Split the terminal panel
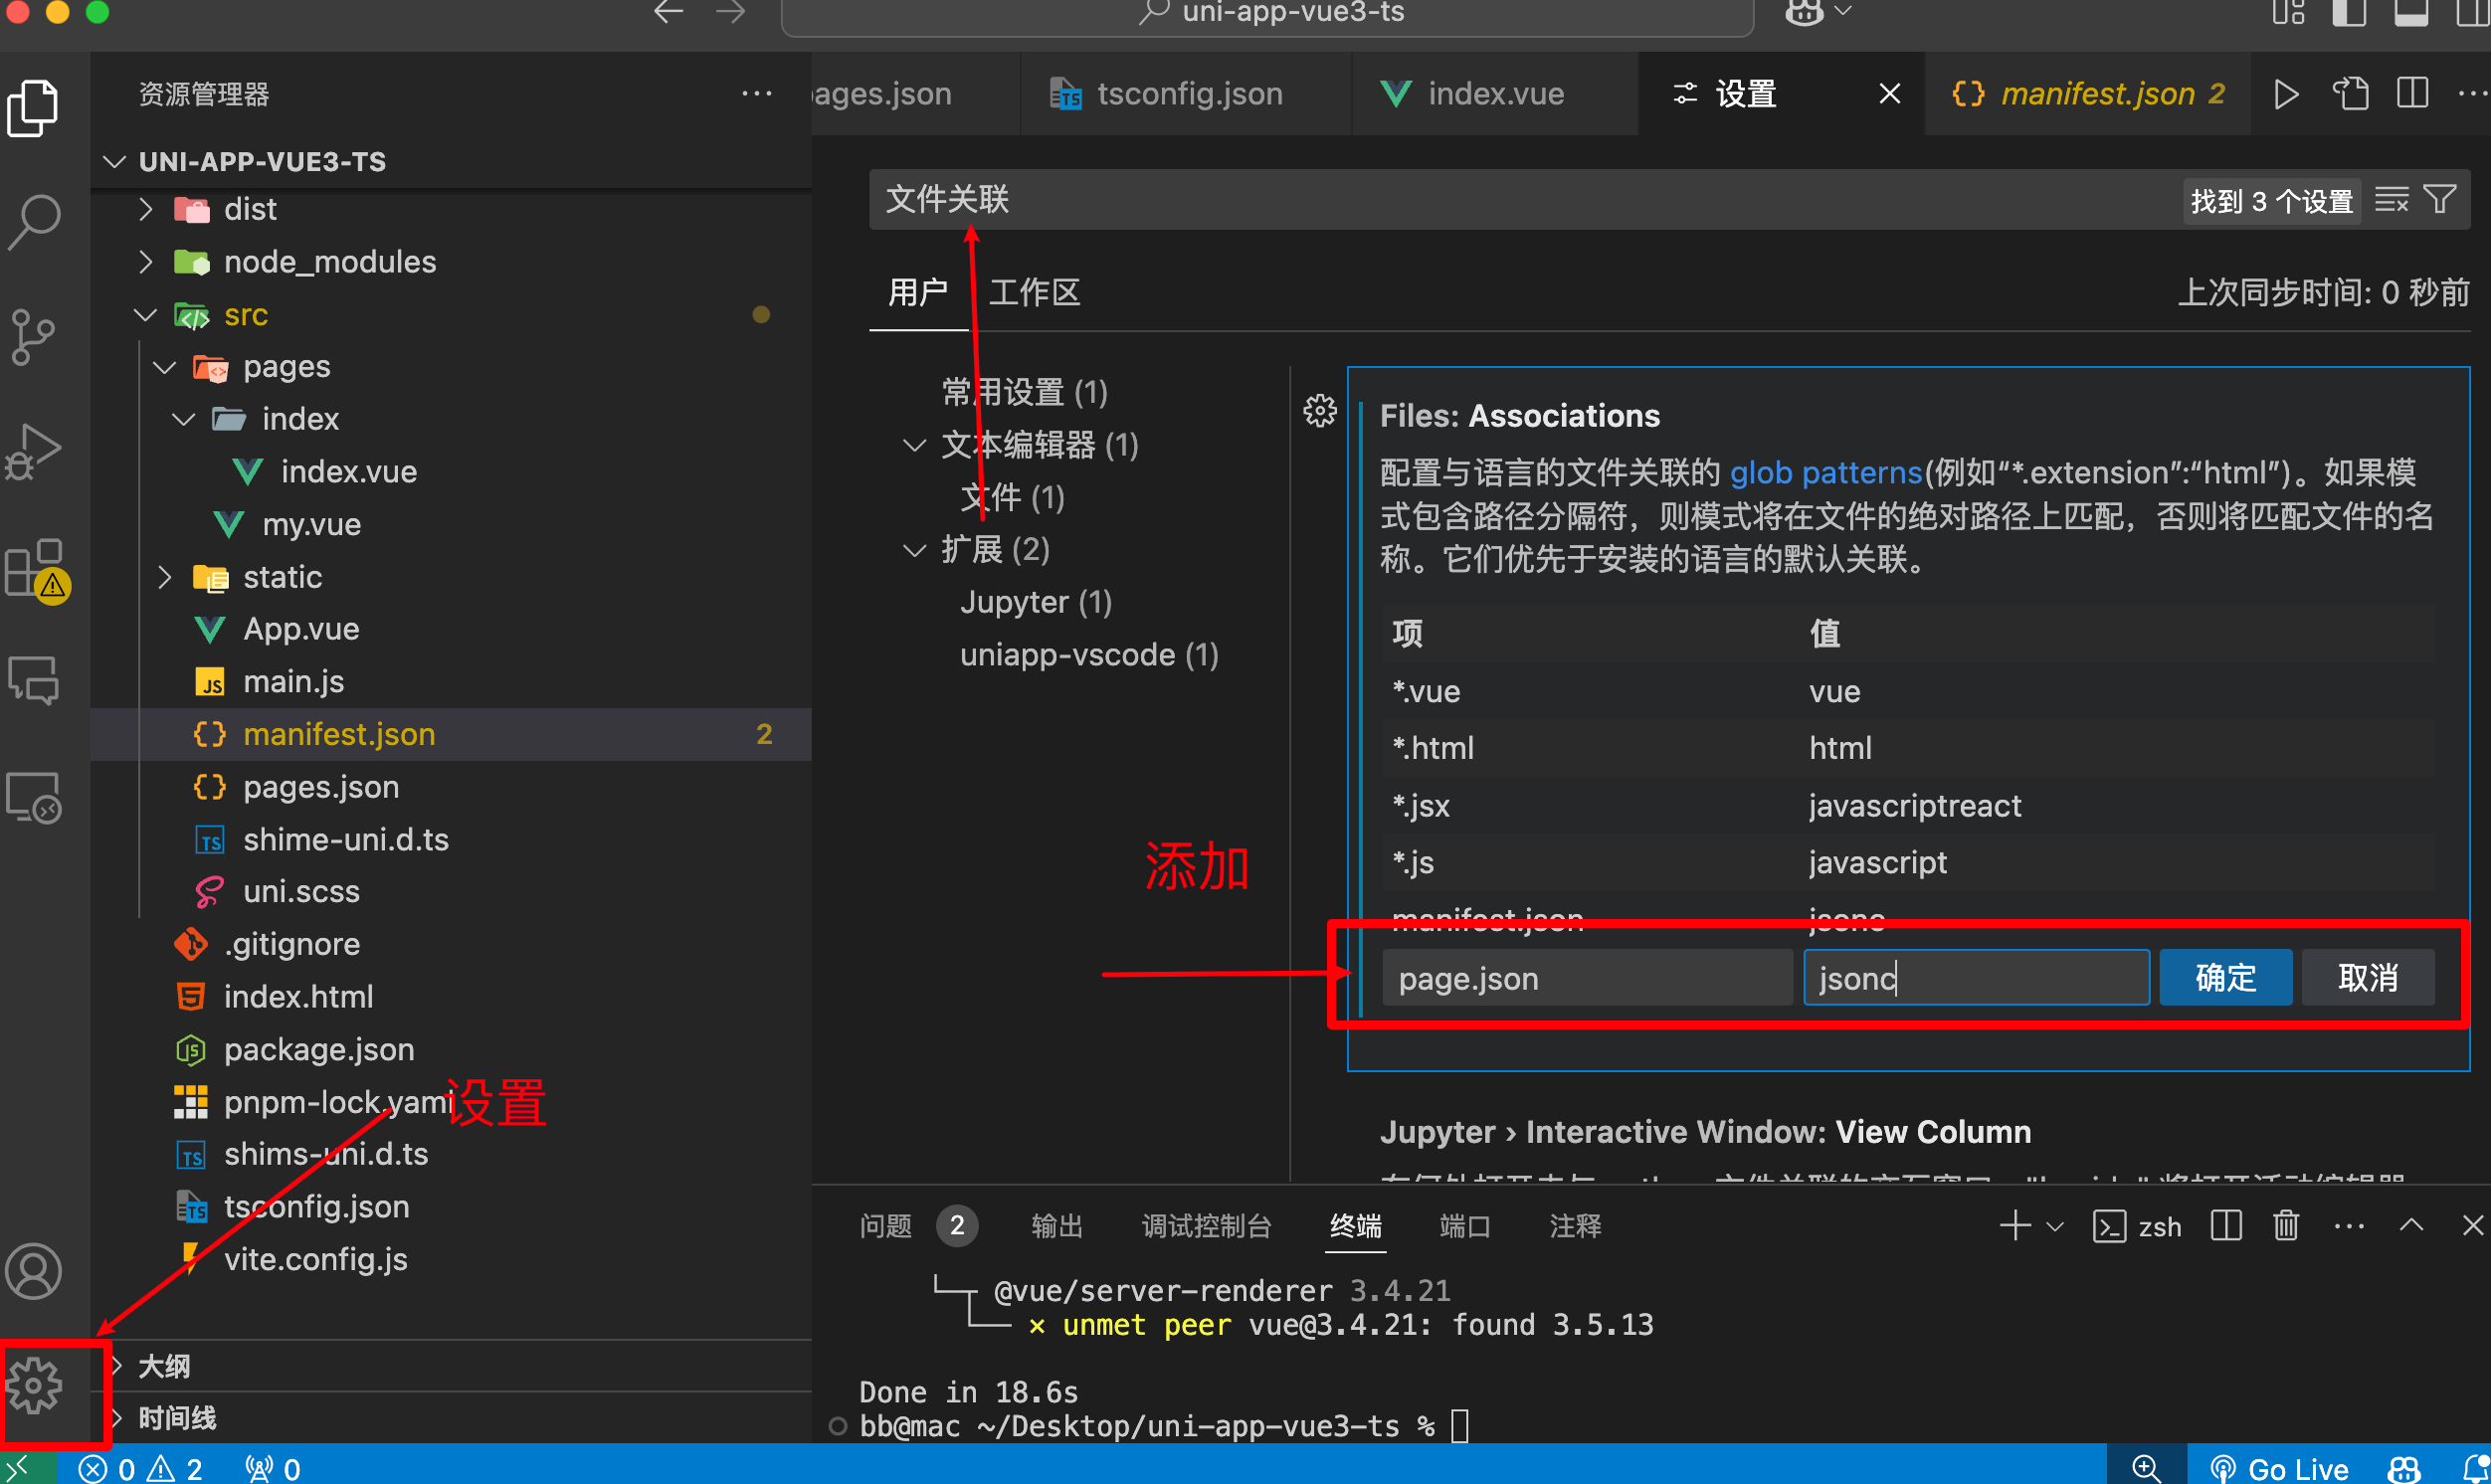2491x1484 pixels. pyautogui.click(x=2226, y=1225)
